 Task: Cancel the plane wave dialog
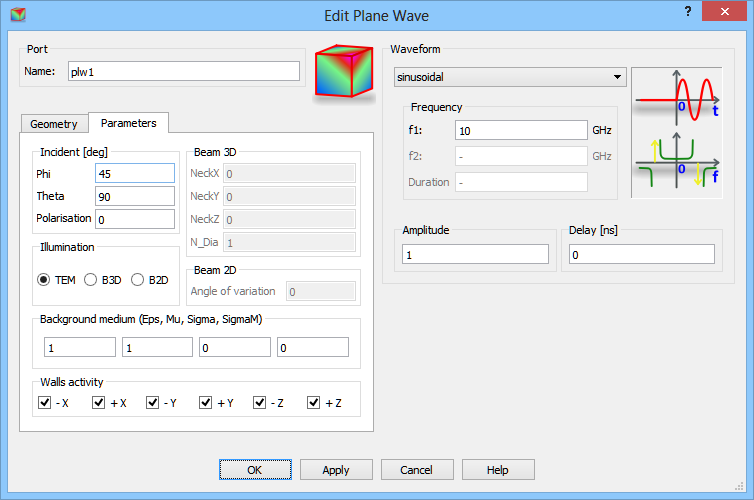[x=416, y=470]
